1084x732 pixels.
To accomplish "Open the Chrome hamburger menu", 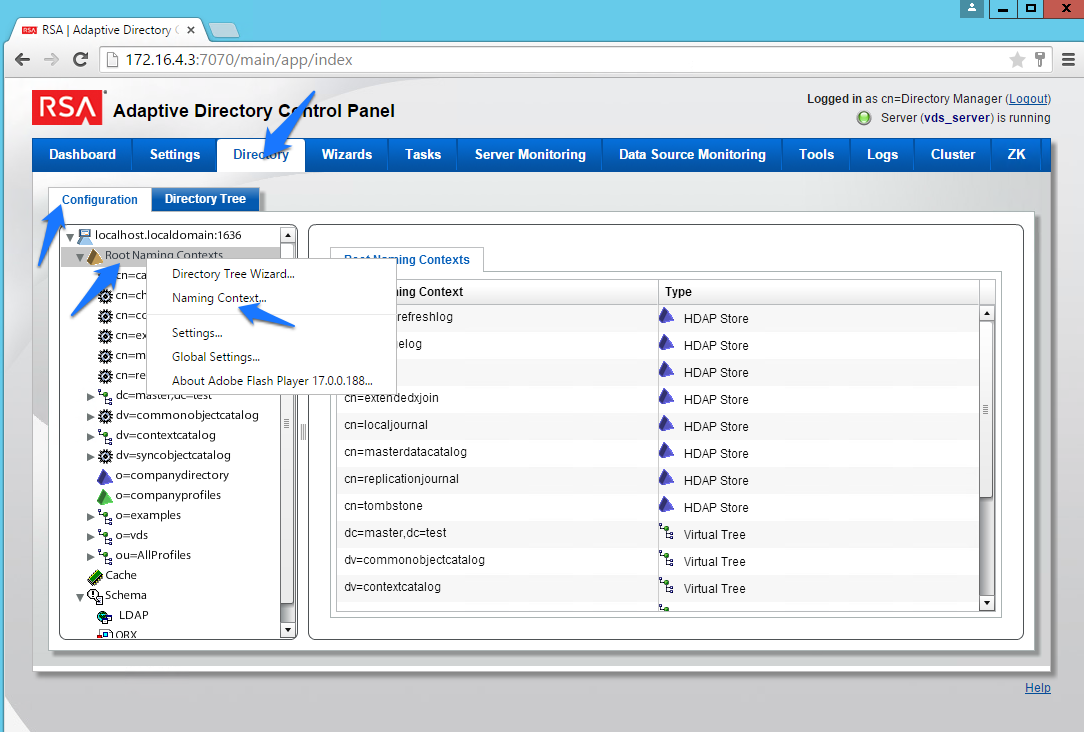I will (1068, 60).
